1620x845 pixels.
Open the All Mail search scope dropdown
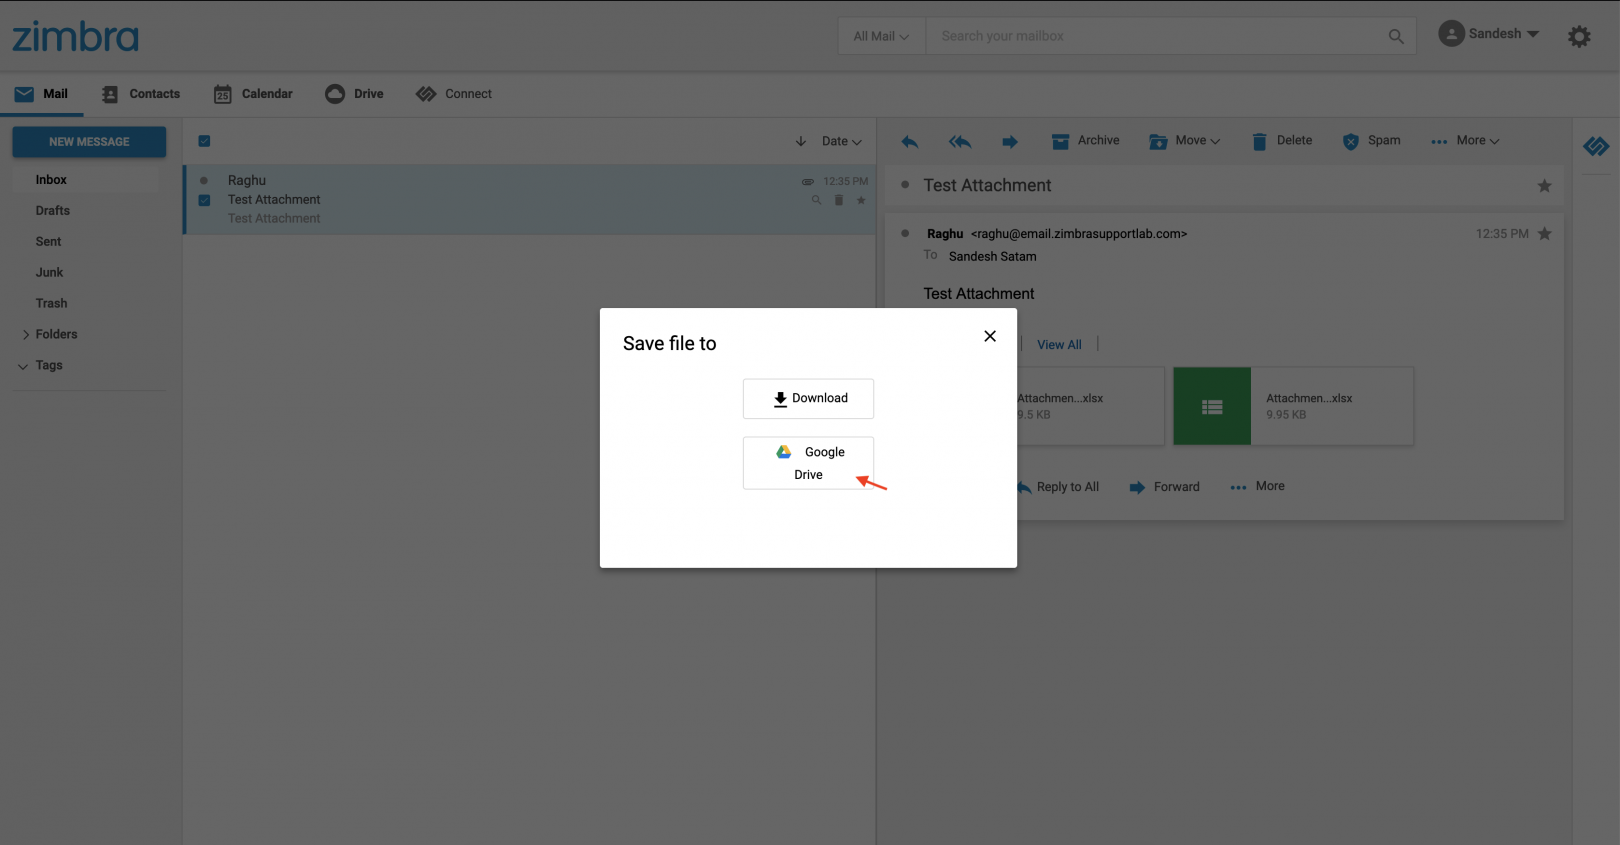[x=881, y=36]
